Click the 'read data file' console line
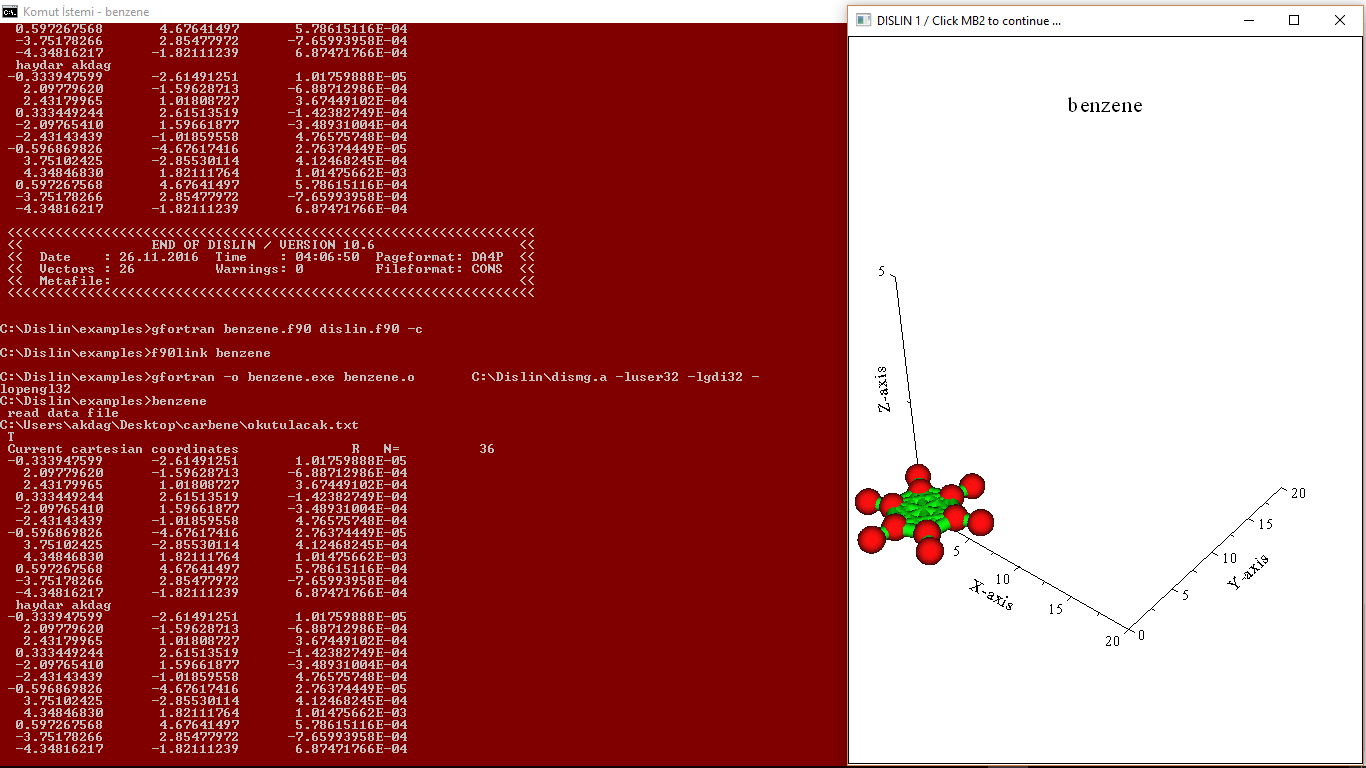Screen dimensions: 1366x768 click(x=63, y=413)
